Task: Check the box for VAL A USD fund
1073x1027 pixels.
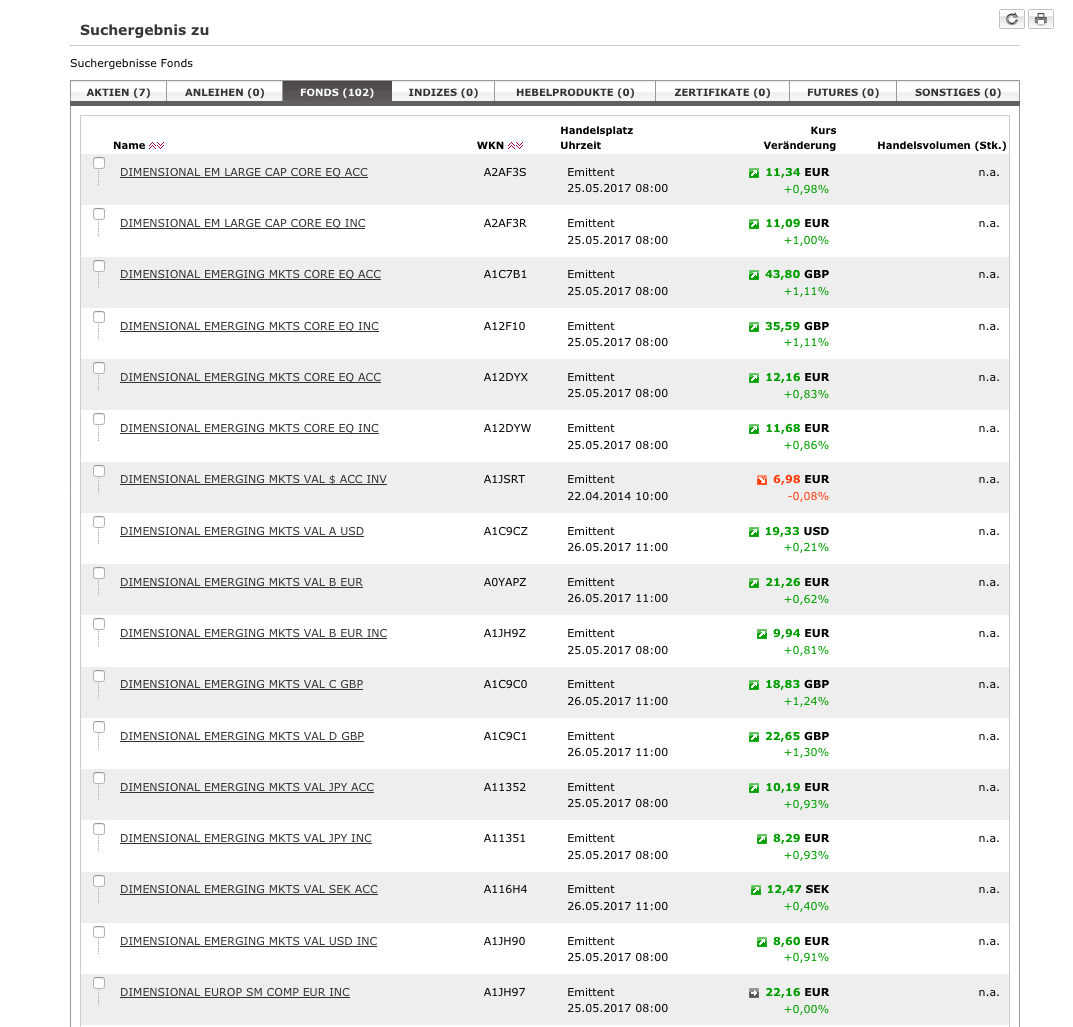Action: click(x=99, y=522)
